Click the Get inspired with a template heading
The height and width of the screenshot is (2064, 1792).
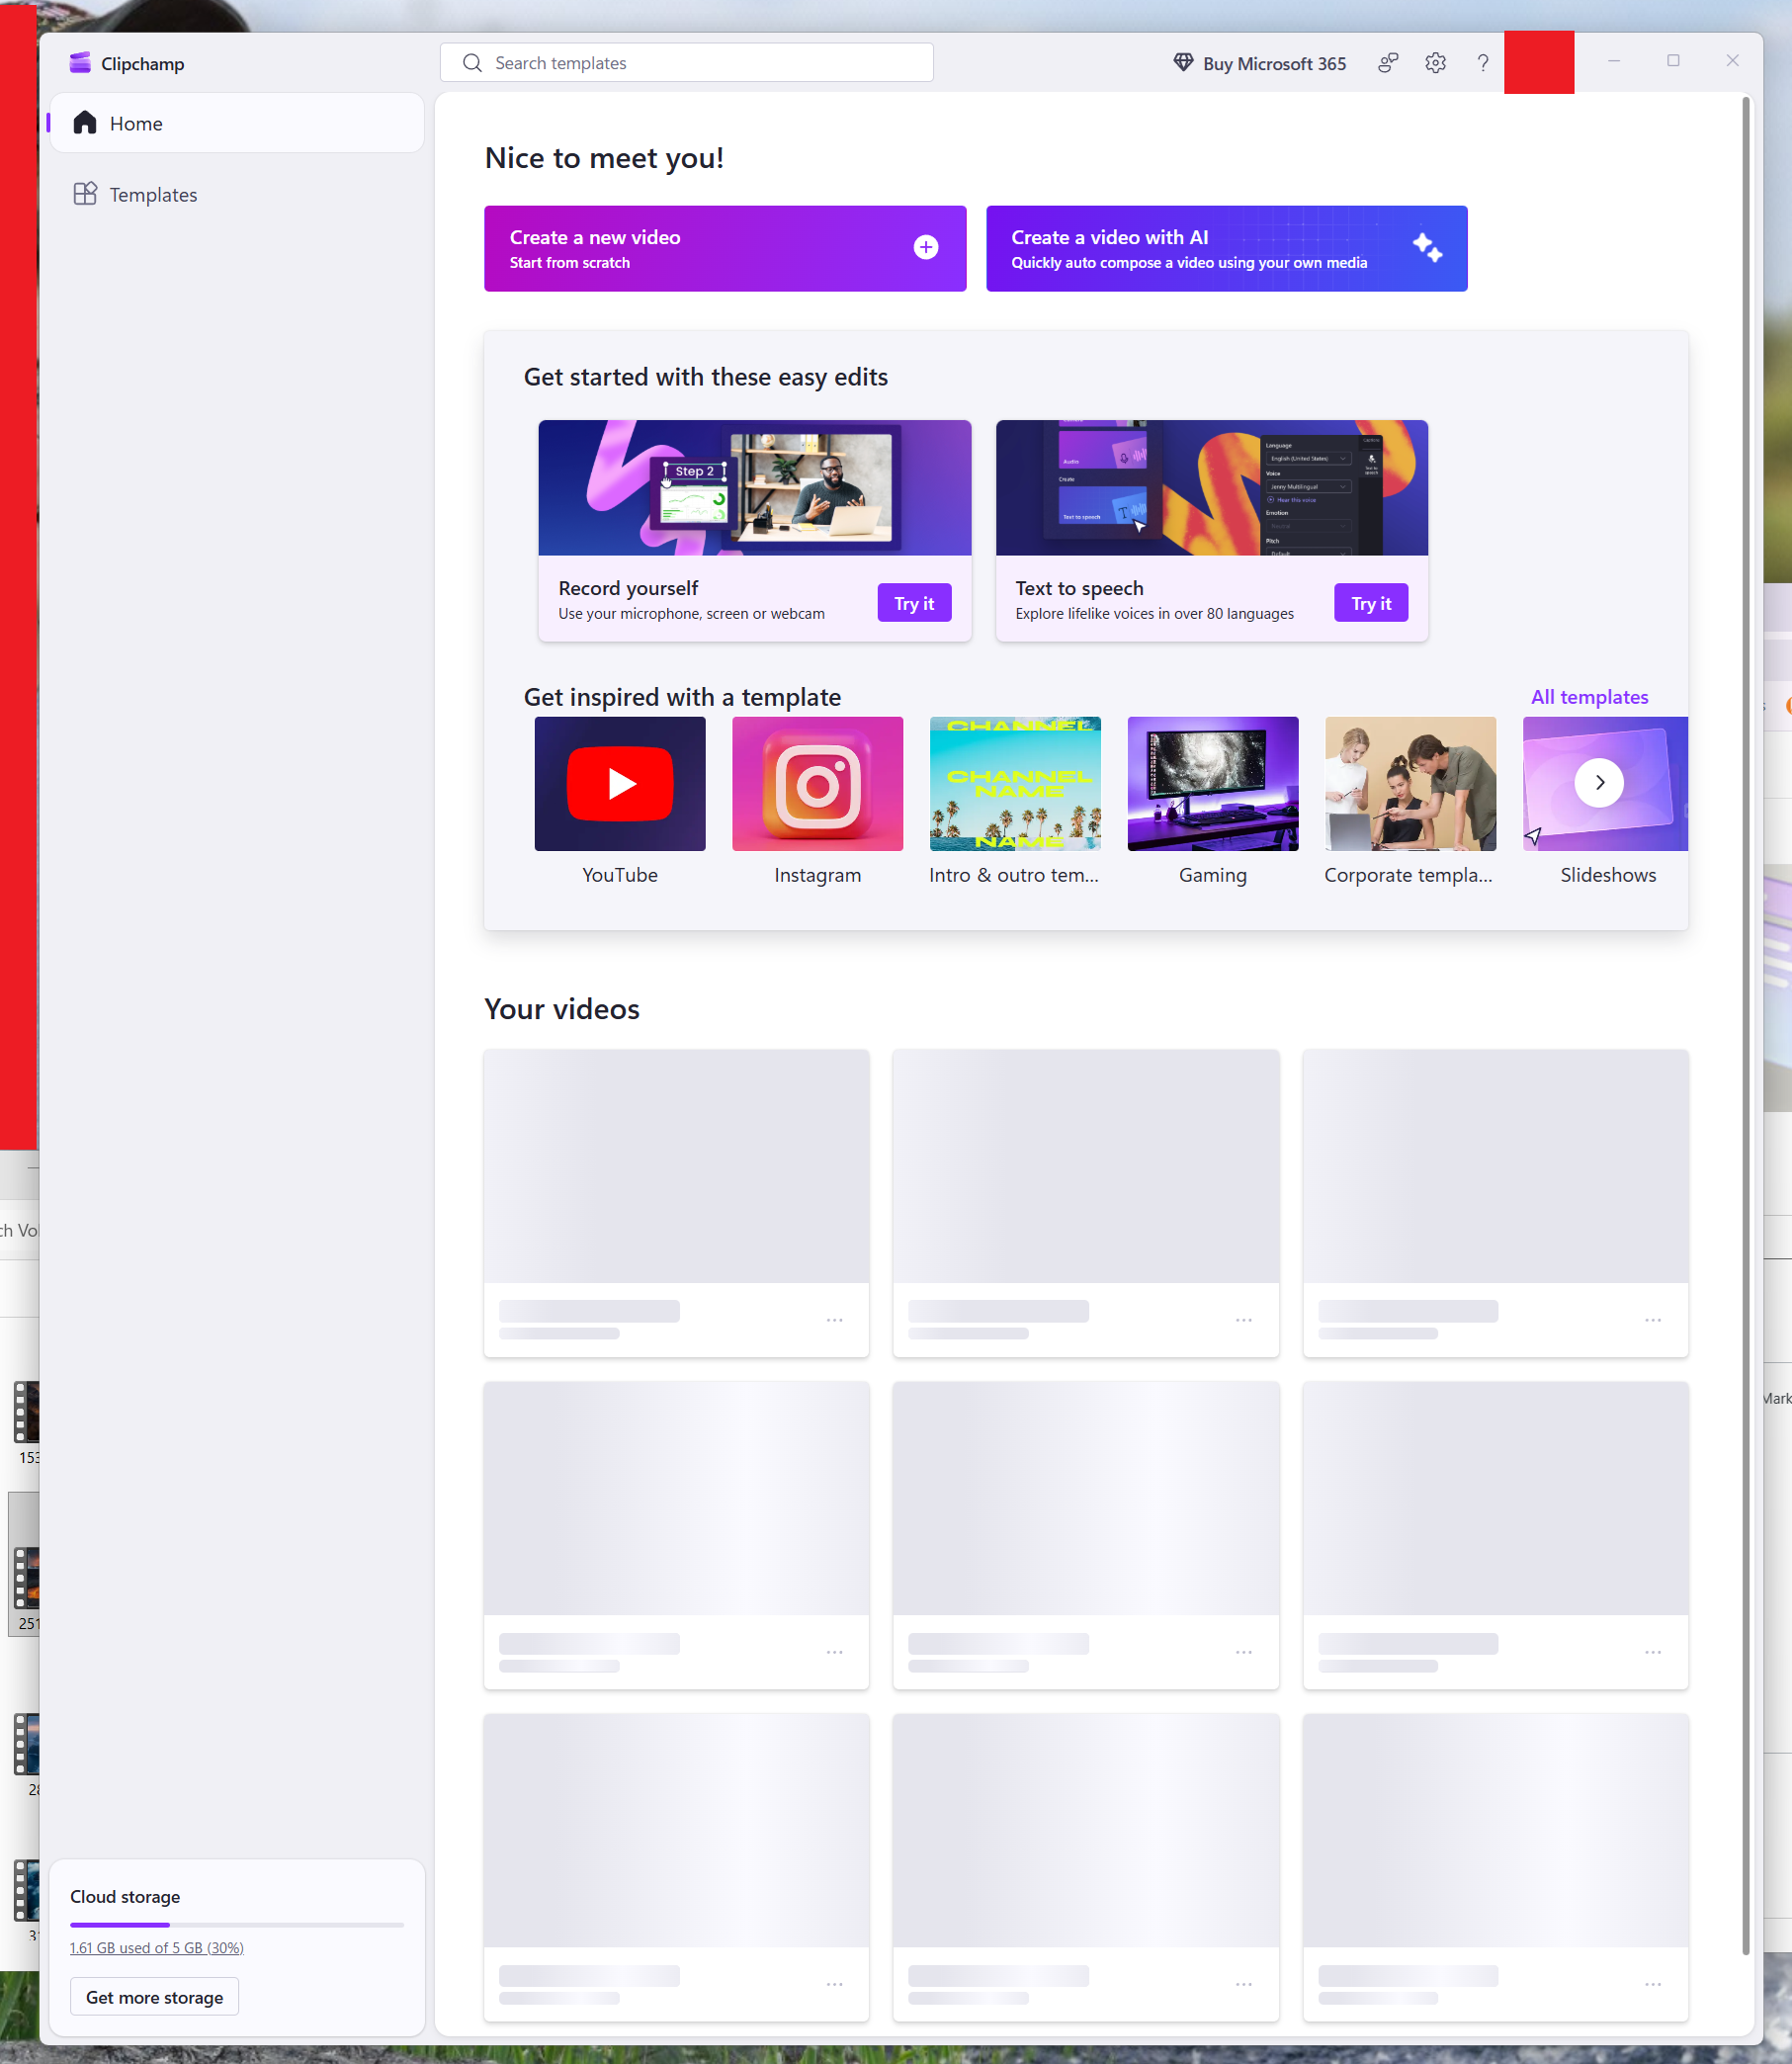click(x=682, y=697)
